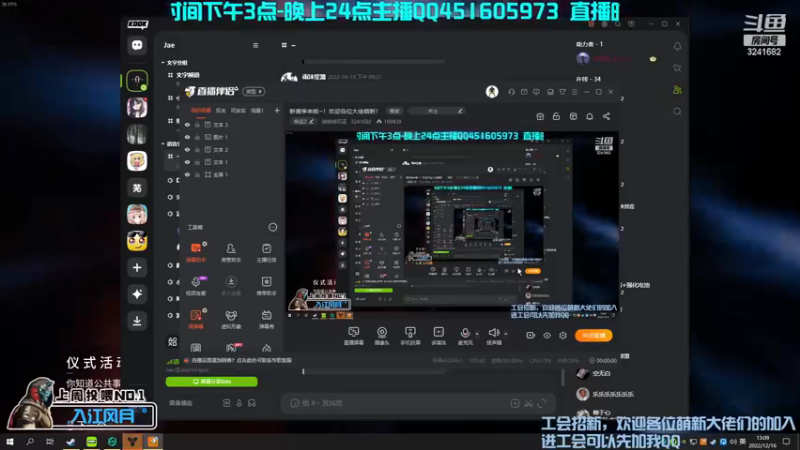Open streaming settings gear icon
This screenshot has width=800, height=450.
563,335
